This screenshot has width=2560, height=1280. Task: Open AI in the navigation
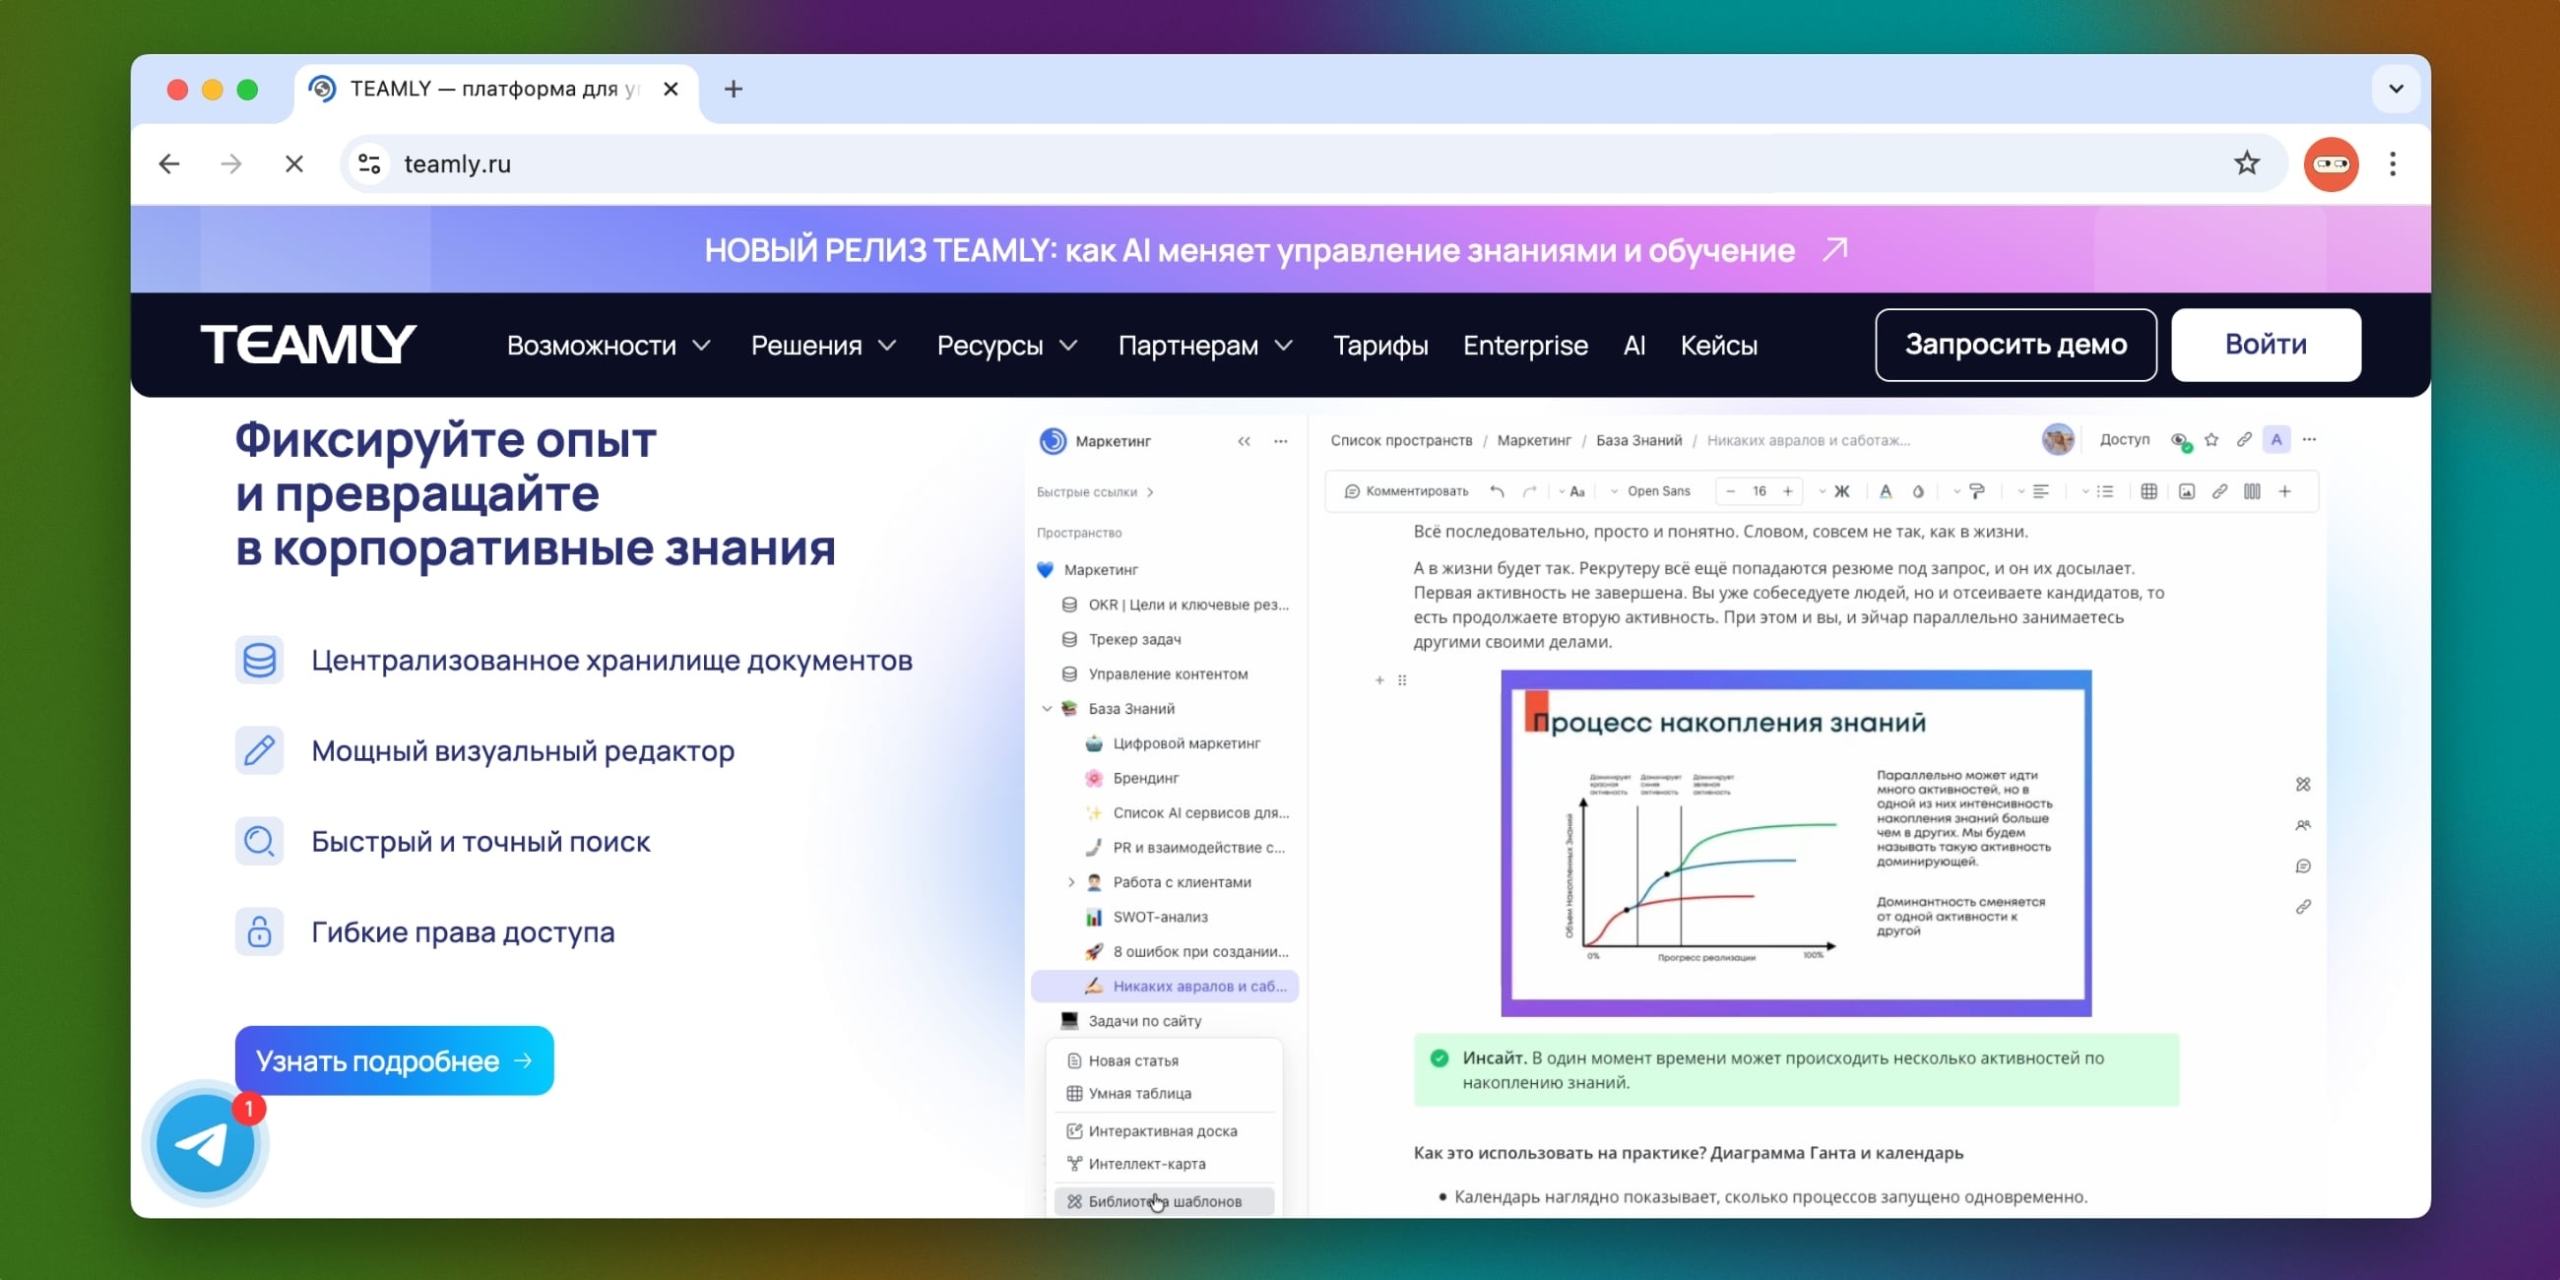point(1634,345)
